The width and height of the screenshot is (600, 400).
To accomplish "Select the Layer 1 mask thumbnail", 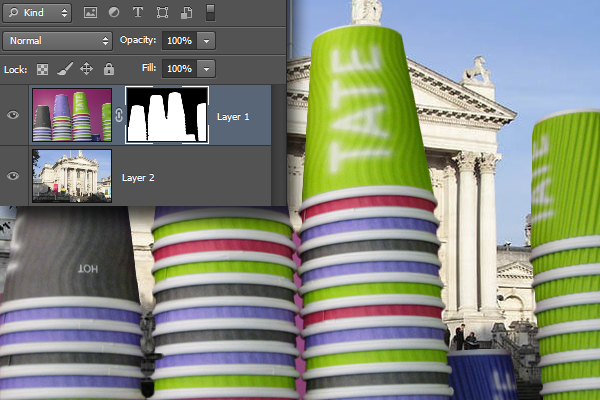I will click(166, 115).
